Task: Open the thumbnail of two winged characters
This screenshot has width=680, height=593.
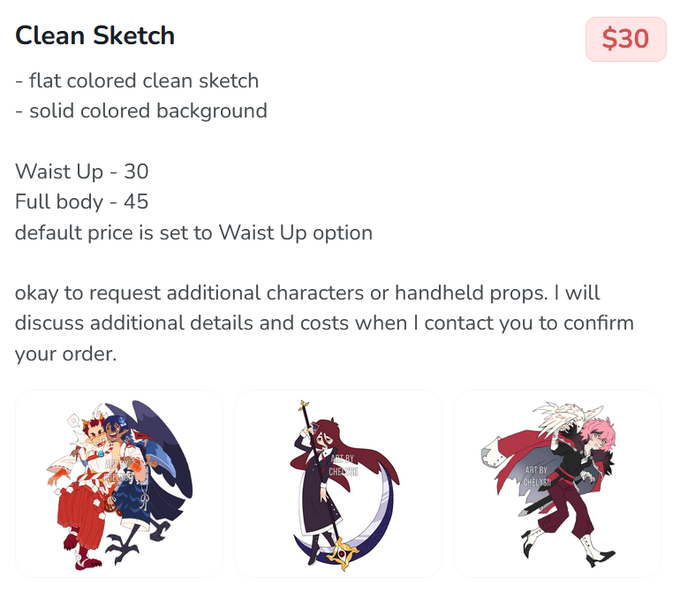Action: coord(119,484)
